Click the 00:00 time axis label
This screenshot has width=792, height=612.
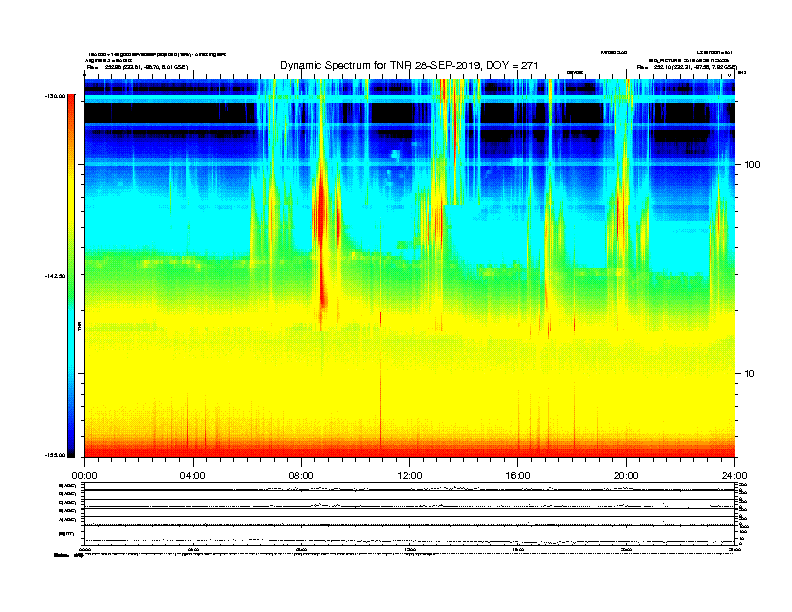click(84, 476)
